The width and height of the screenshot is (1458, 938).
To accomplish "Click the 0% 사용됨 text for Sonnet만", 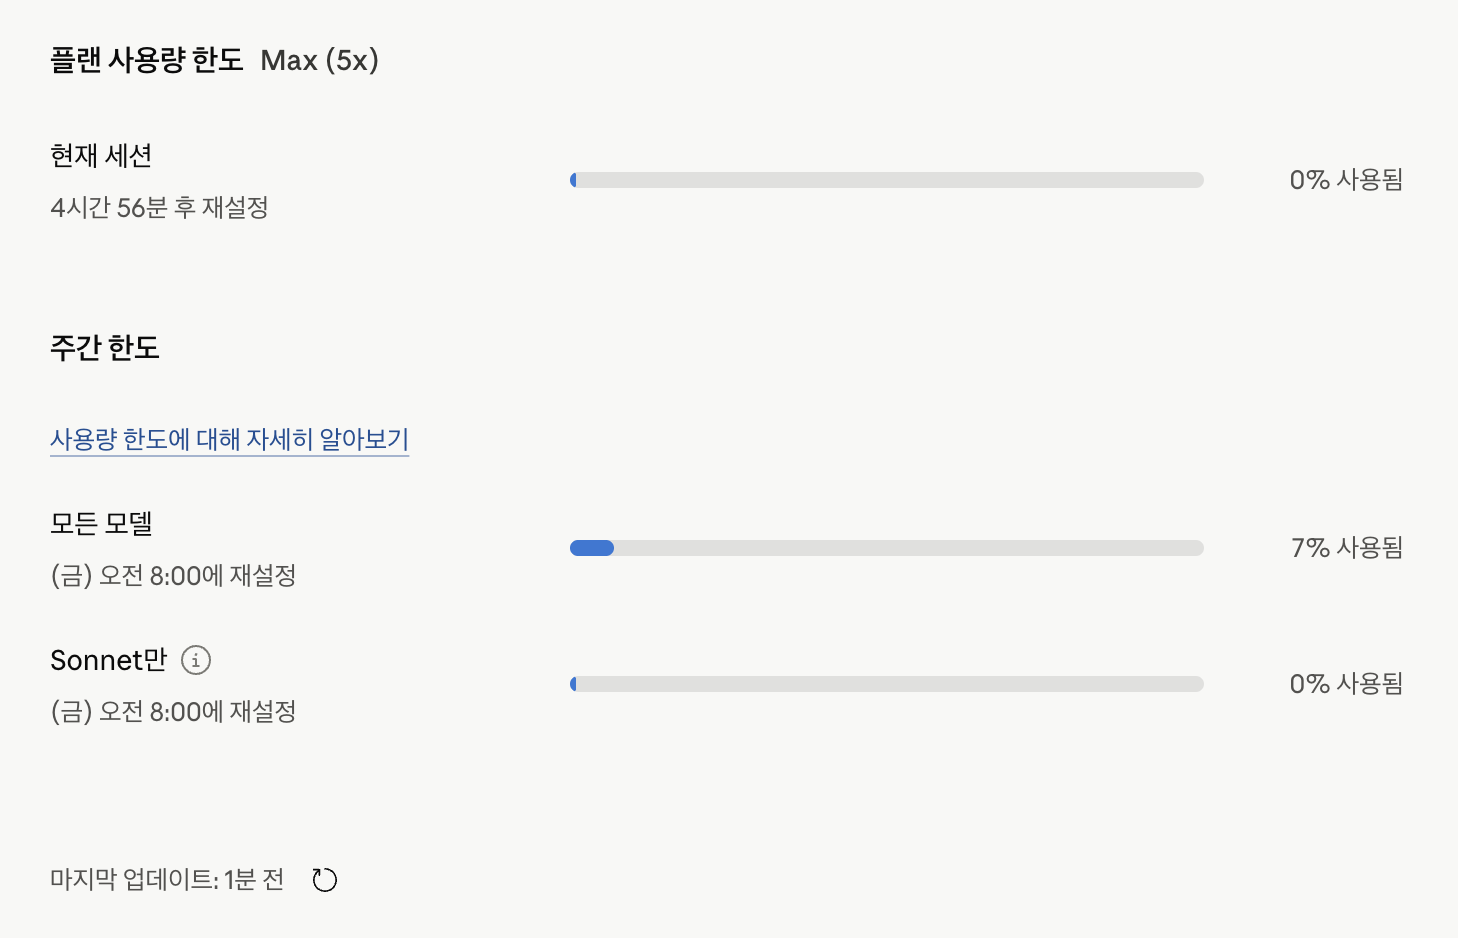I will tap(1347, 684).
